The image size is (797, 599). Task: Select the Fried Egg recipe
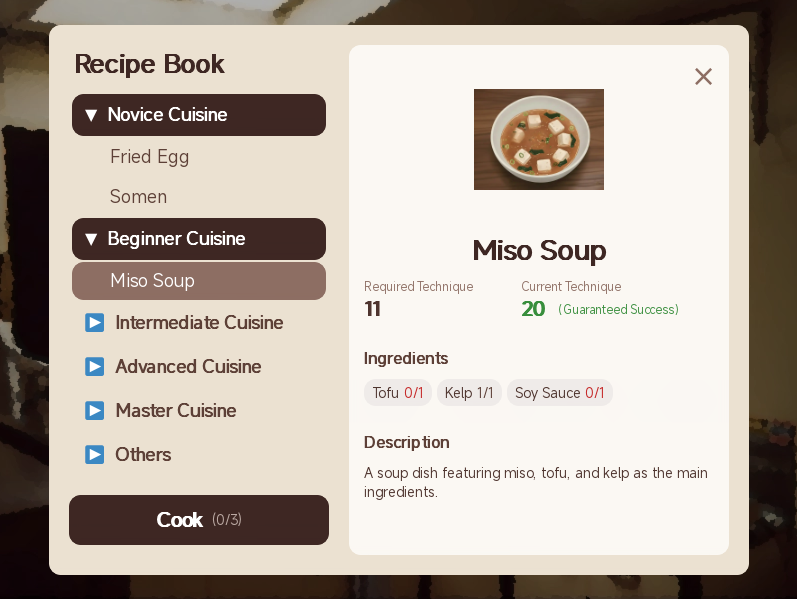(149, 157)
